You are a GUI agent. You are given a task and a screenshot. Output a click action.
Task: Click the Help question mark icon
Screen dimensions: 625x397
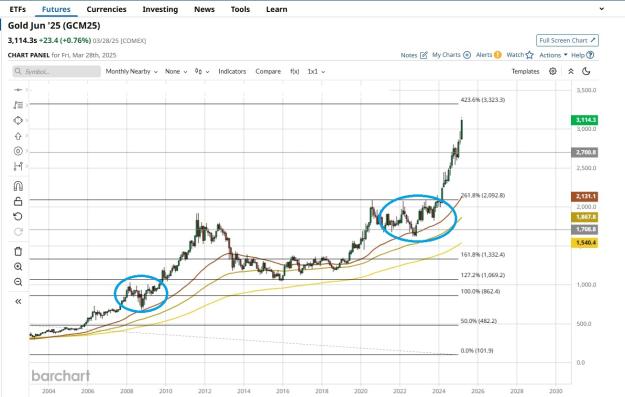click(590, 55)
